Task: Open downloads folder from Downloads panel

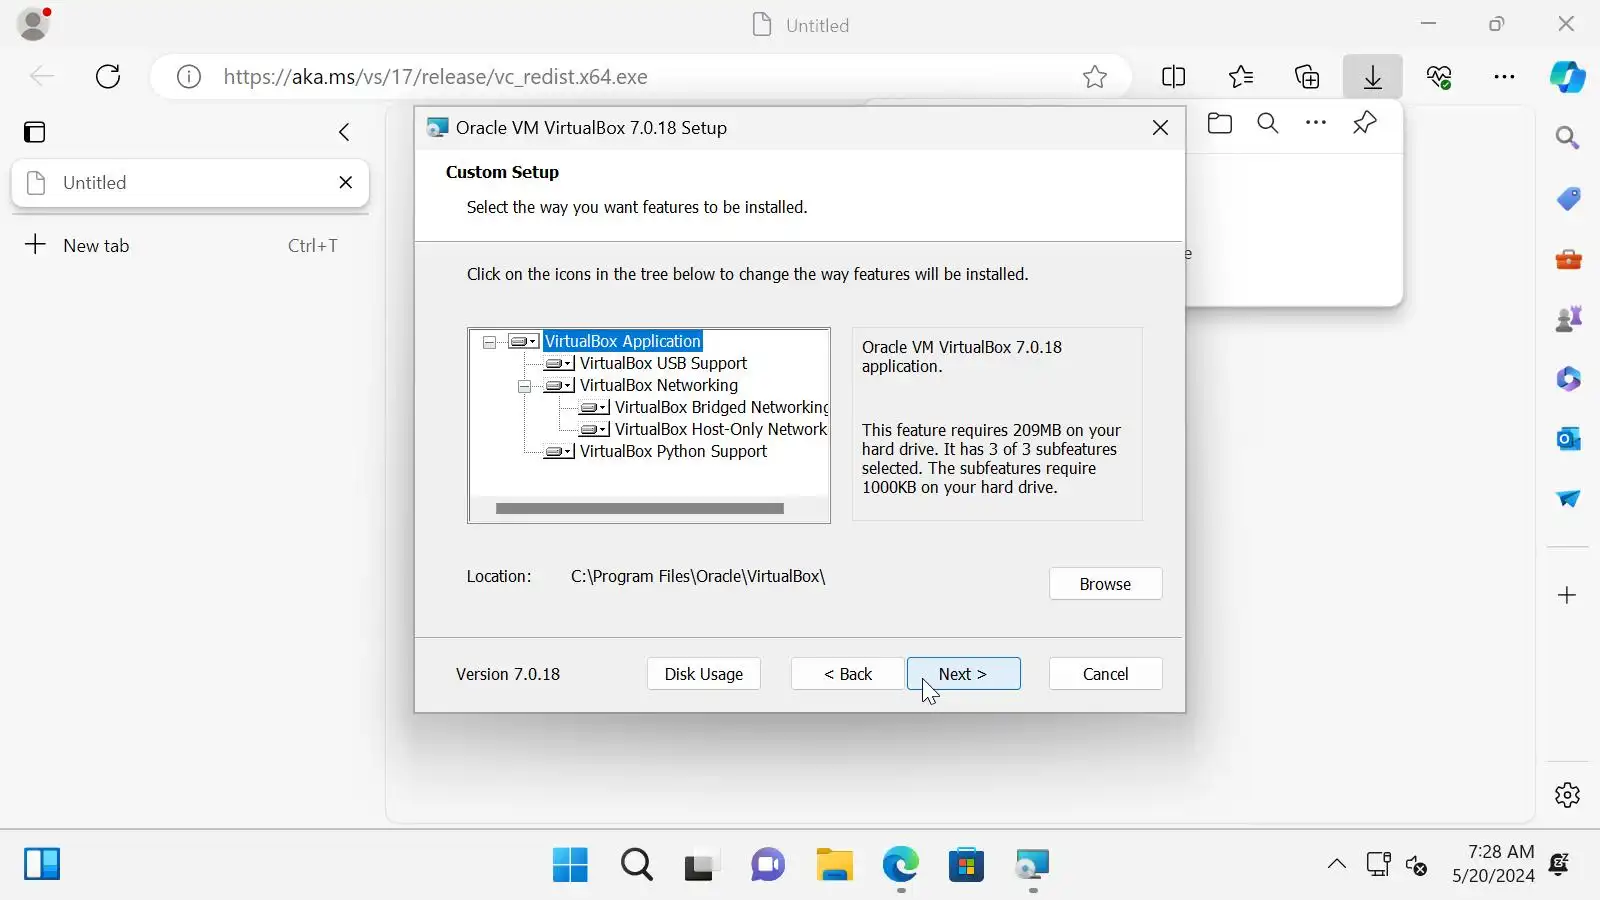Action: [x=1220, y=123]
